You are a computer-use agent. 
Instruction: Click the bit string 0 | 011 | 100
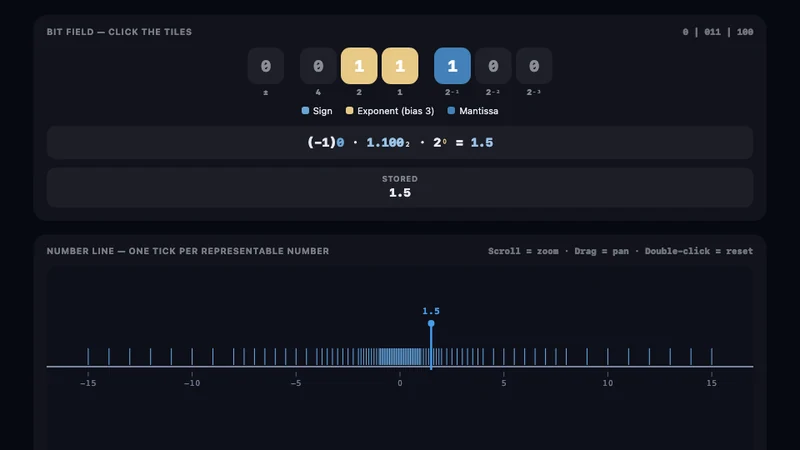point(718,32)
